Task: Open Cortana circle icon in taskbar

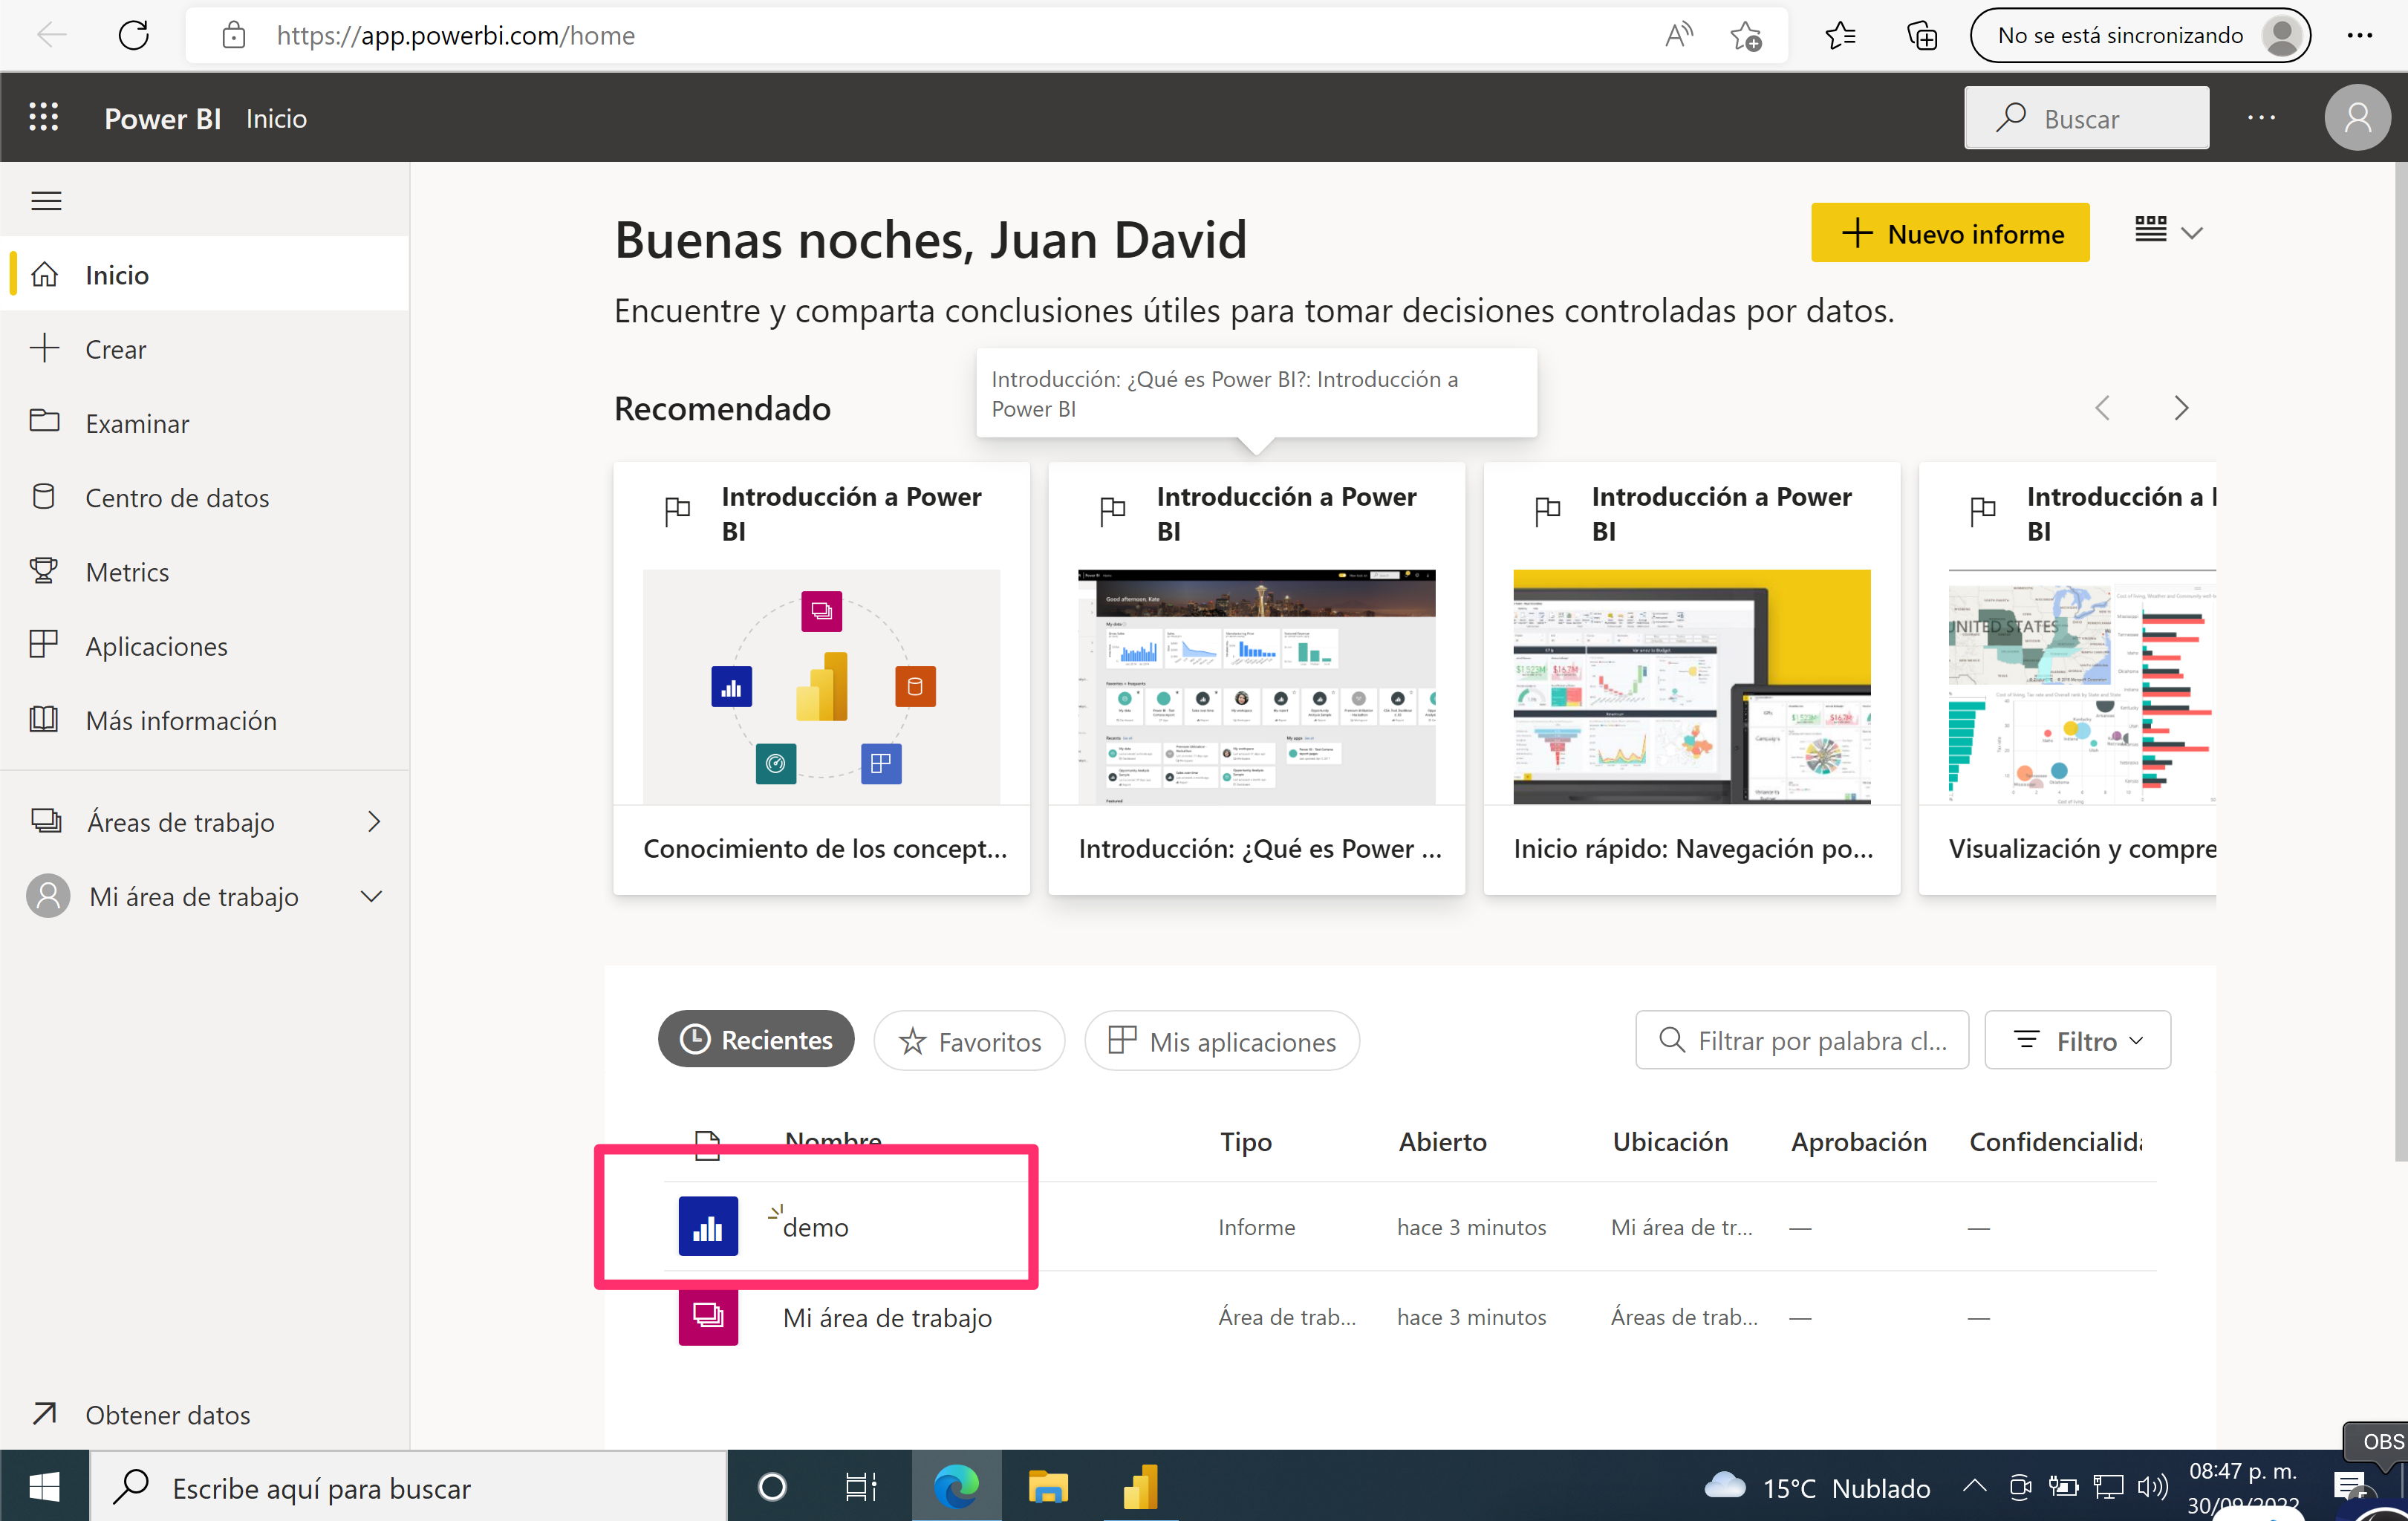Action: tap(772, 1487)
